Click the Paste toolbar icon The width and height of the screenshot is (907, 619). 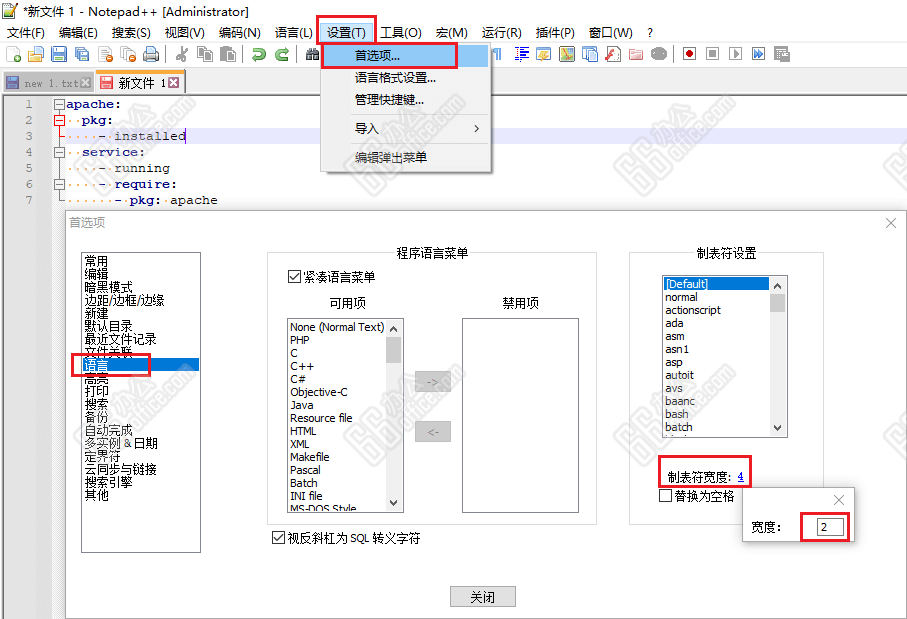coord(228,54)
